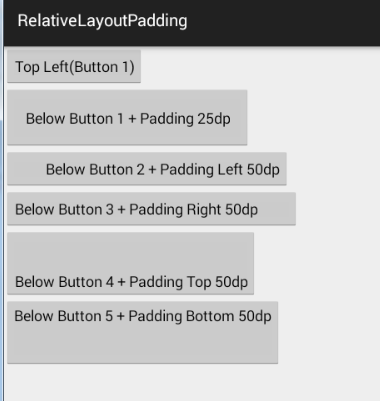
Task: Tap Below Button 4 + Padding Top 50dp
Action: (130, 263)
